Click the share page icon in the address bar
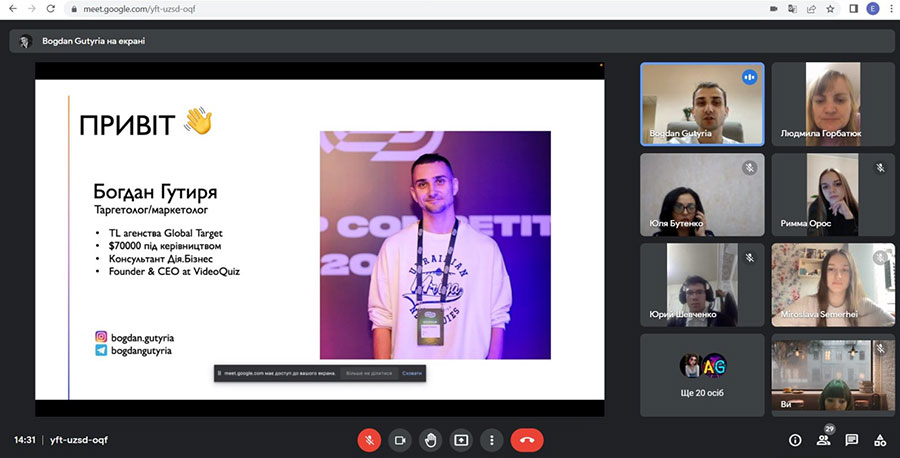This screenshot has width=900, height=458. coord(811,9)
